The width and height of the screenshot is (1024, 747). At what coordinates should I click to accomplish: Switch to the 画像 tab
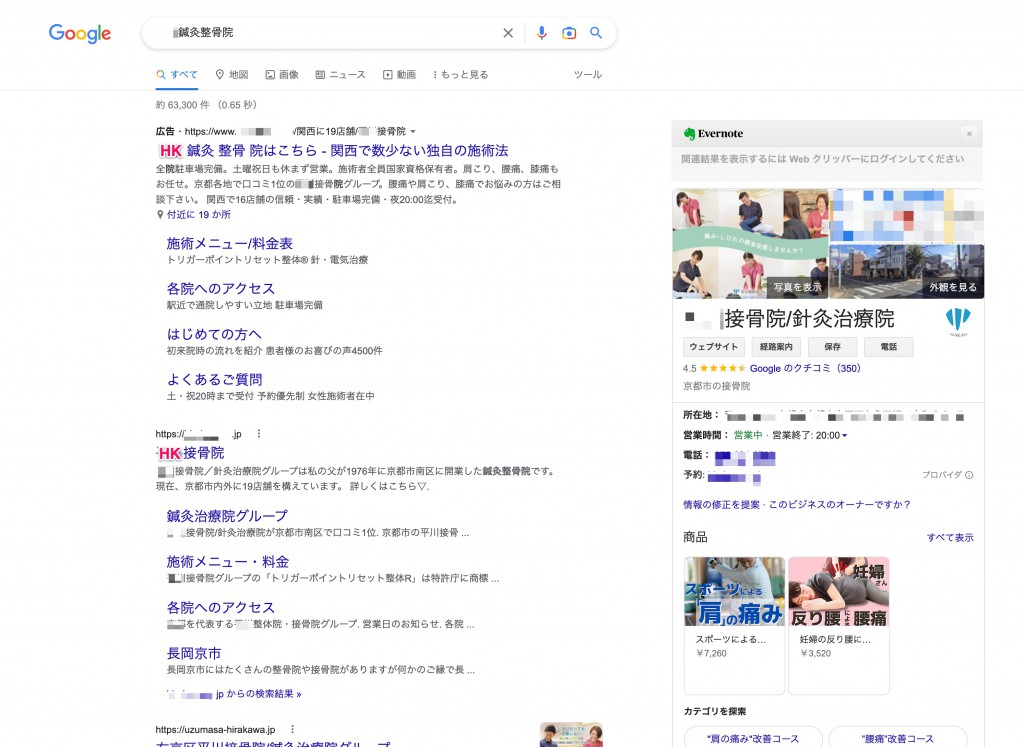(281, 74)
